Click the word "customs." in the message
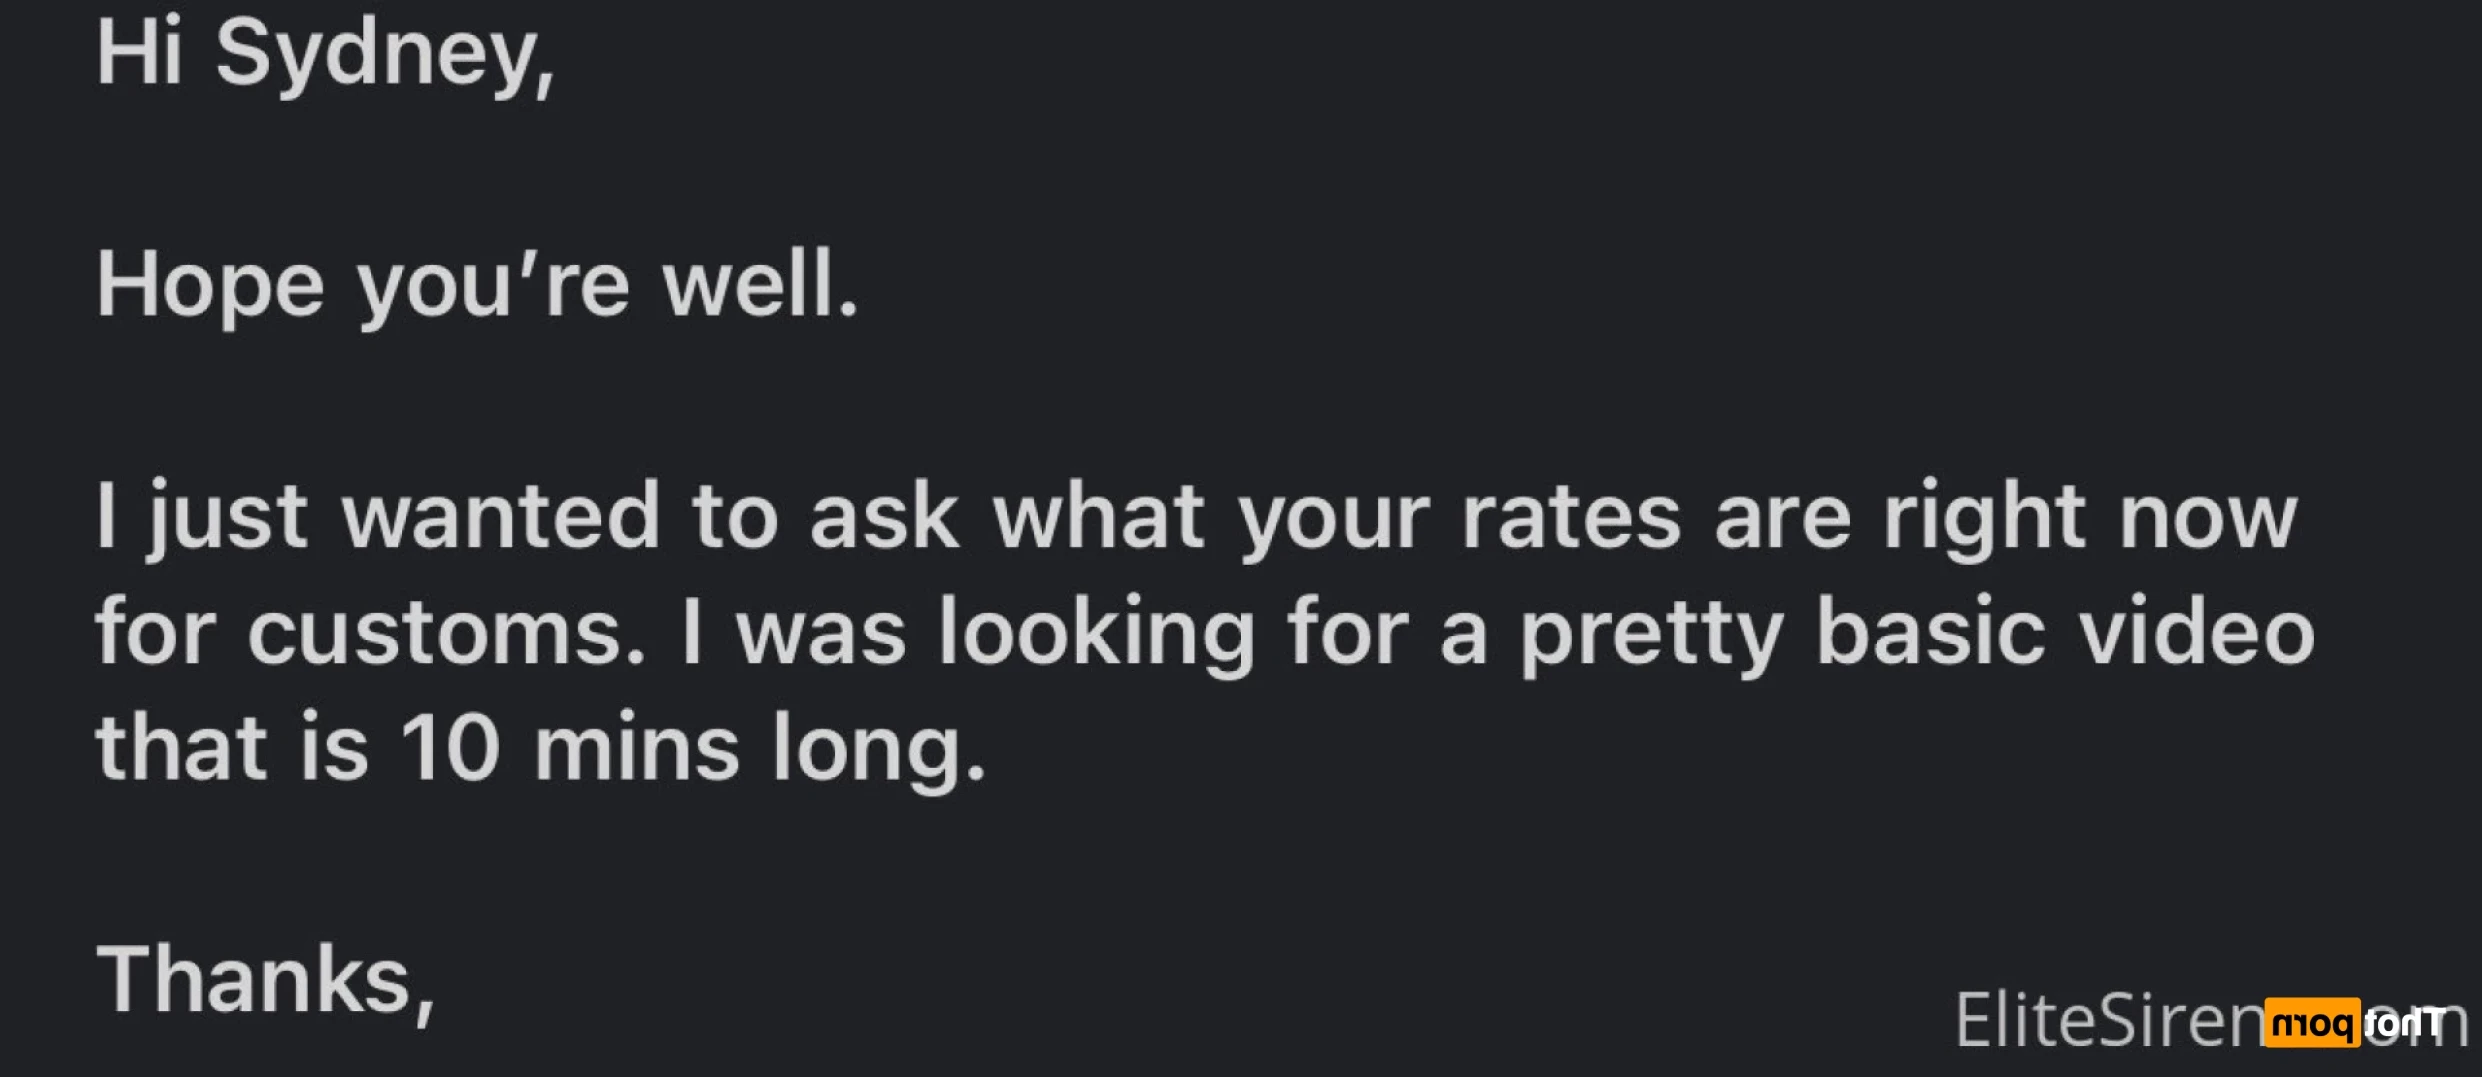 (446, 633)
